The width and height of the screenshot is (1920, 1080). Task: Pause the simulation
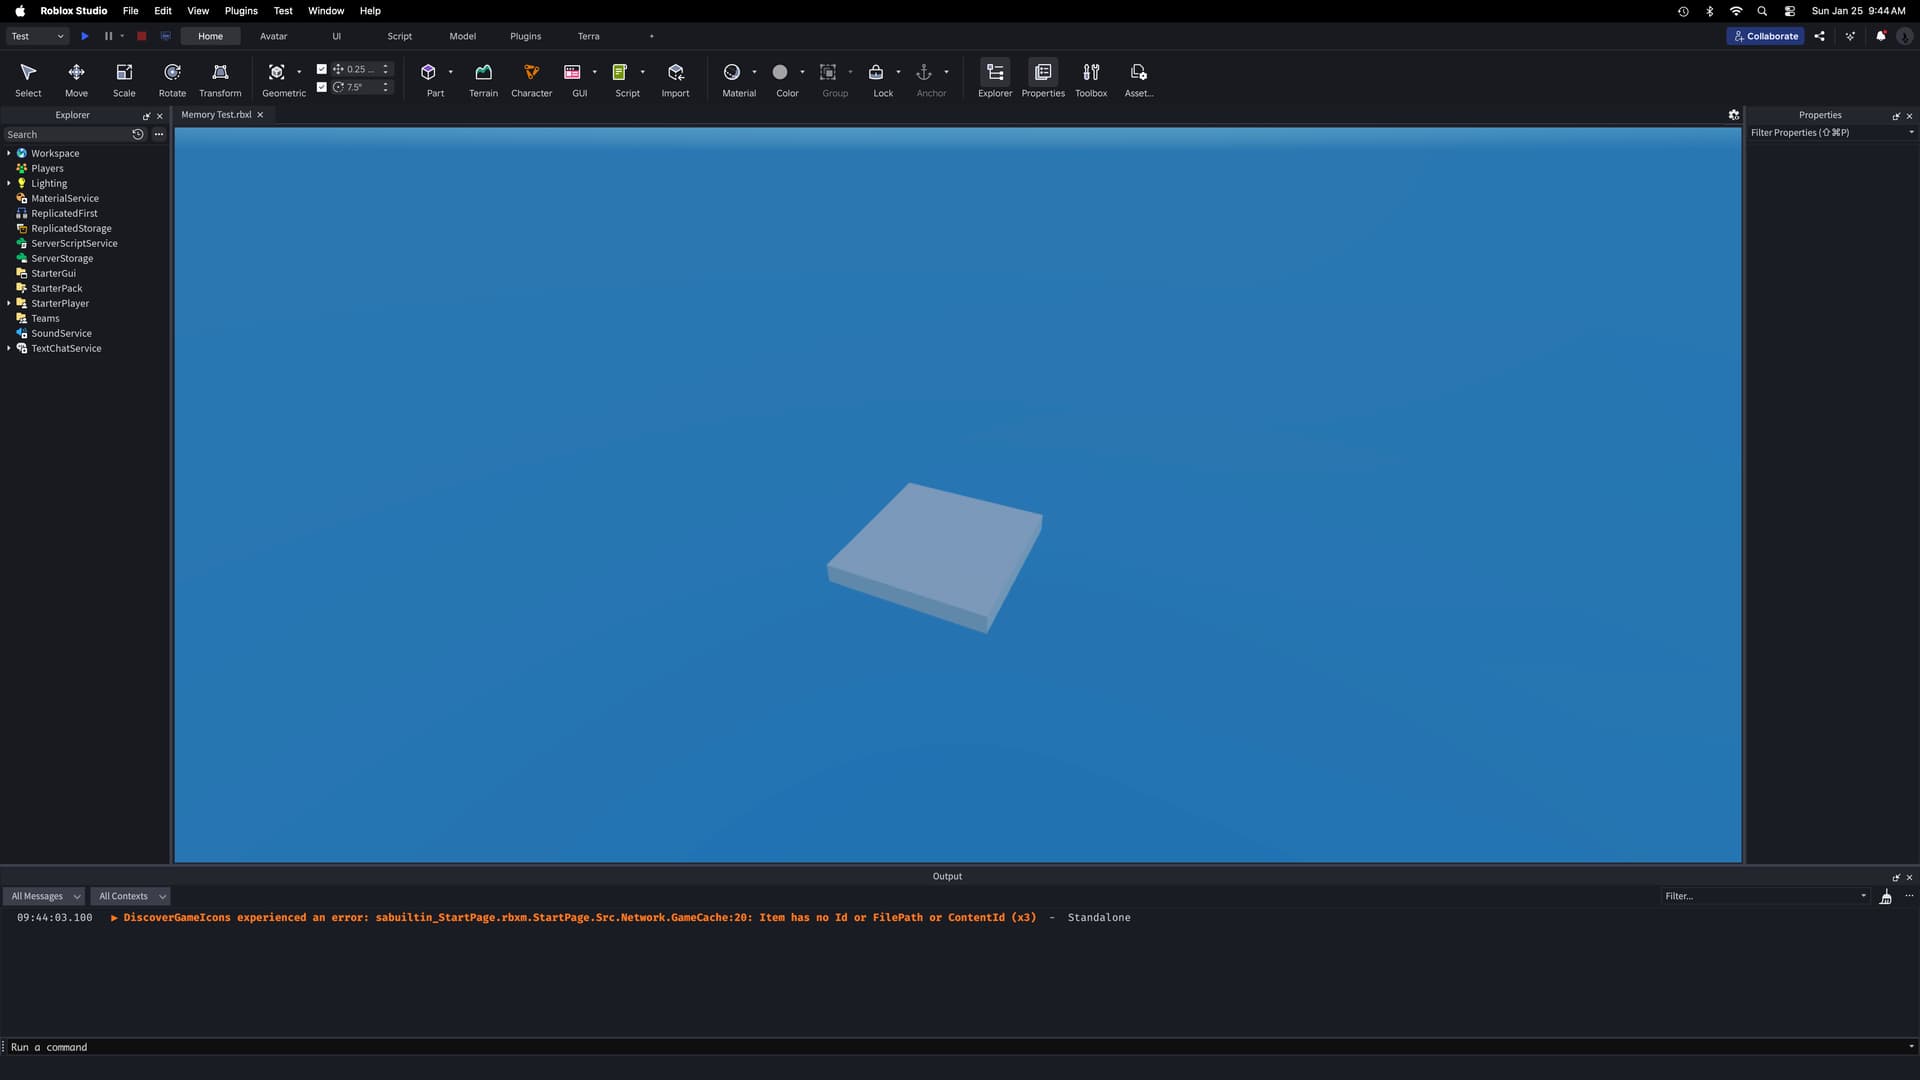click(109, 36)
